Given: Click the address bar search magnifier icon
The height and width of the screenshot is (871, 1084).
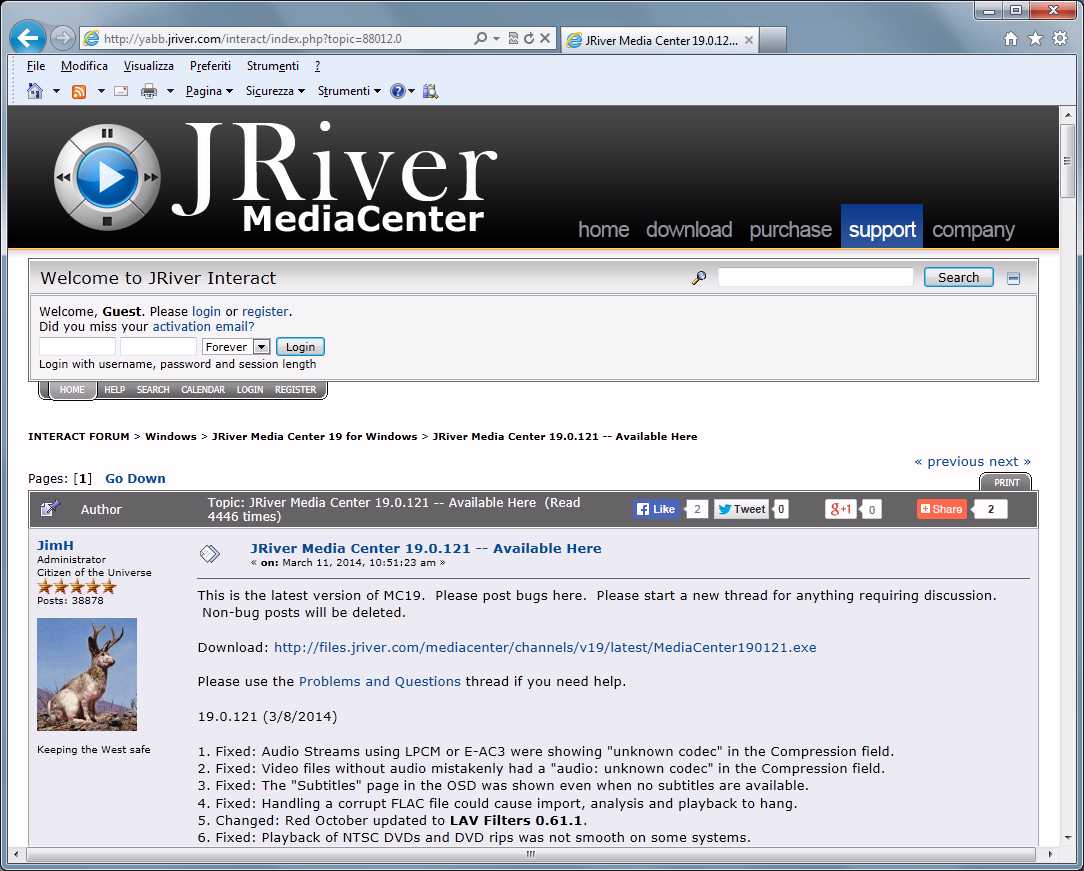Looking at the screenshot, I should click(480, 39).
